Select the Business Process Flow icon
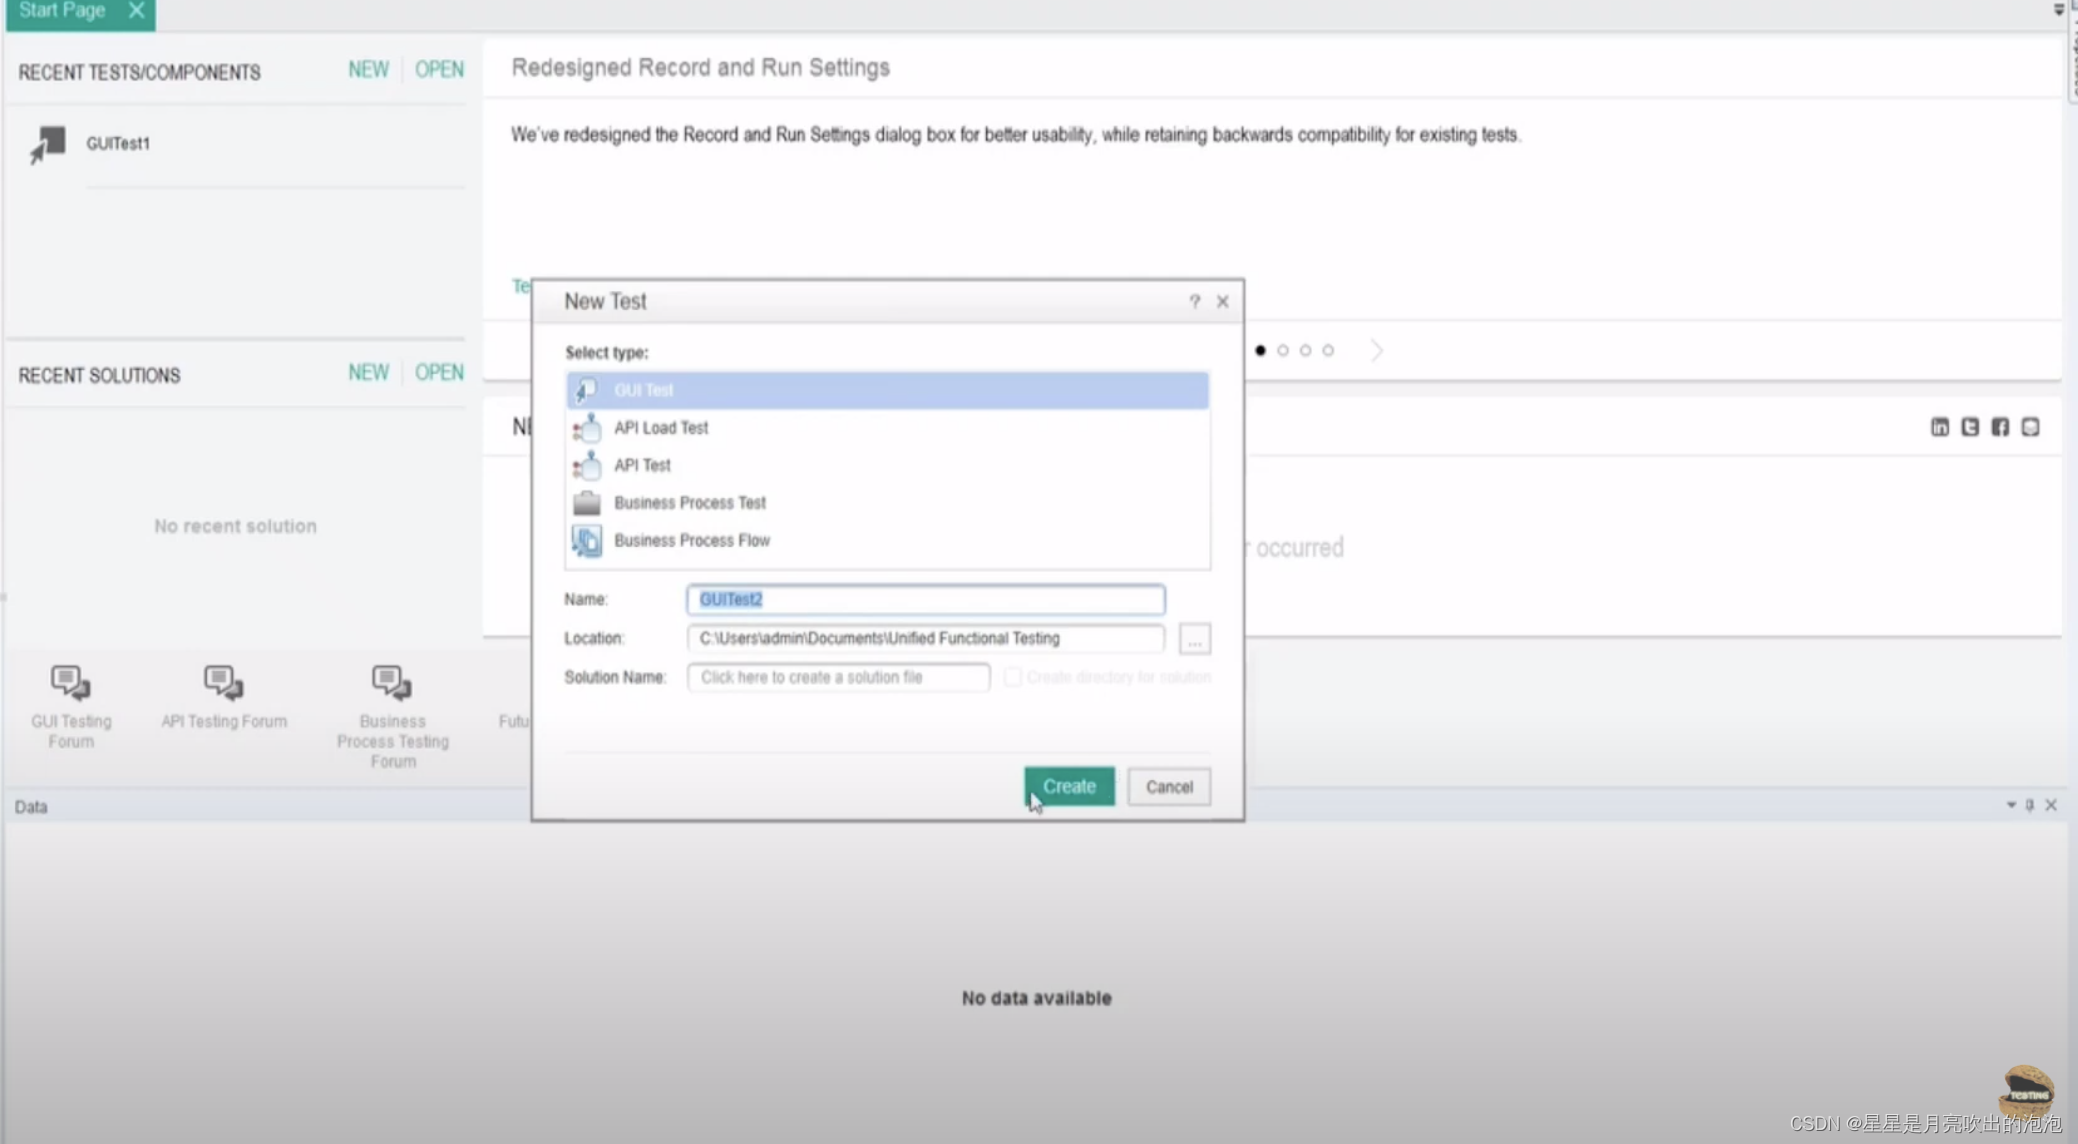Screen dimensions: 2078x1144 coord(587,541)
